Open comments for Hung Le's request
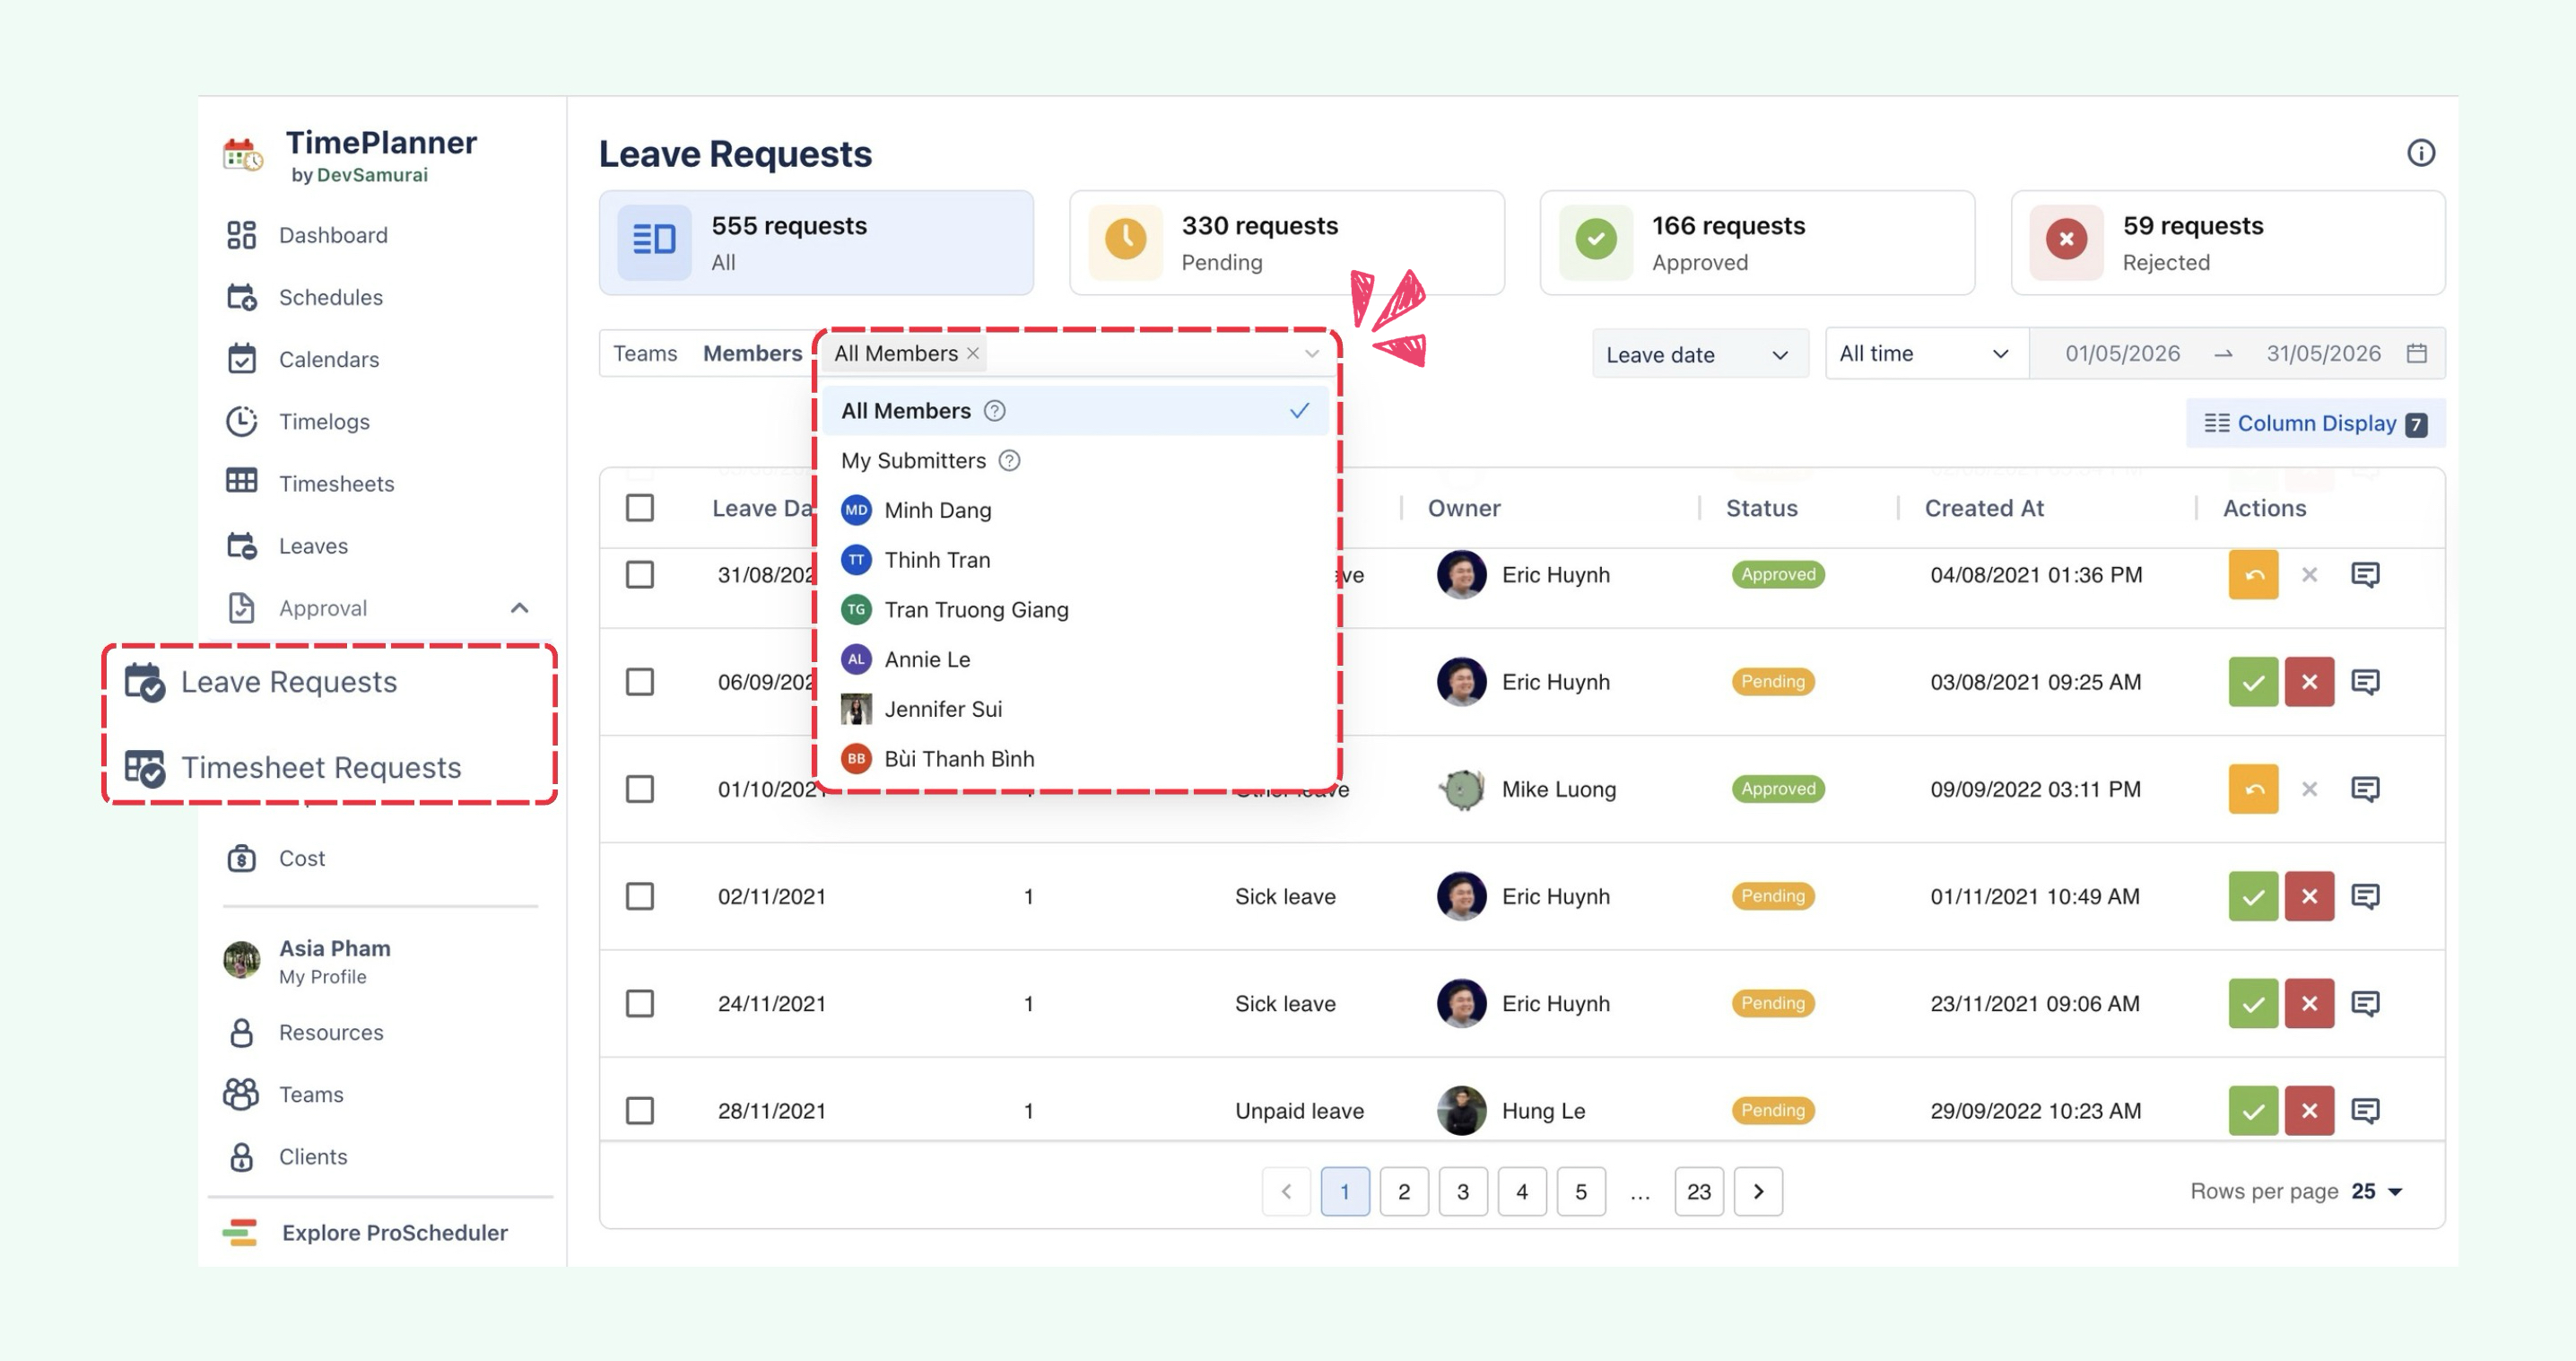The image size is (2576, 1361). coord(2365,1110)
